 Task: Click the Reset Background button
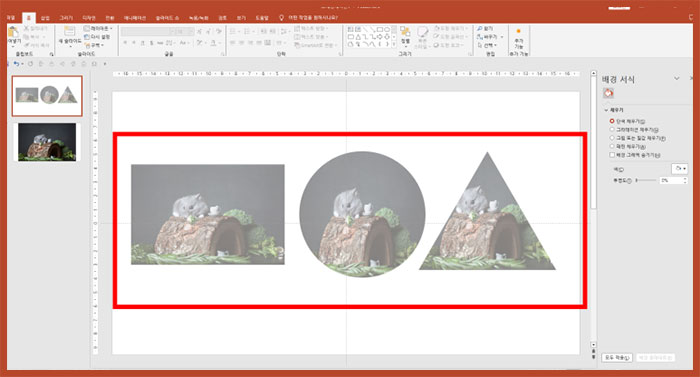coord(655,358)
